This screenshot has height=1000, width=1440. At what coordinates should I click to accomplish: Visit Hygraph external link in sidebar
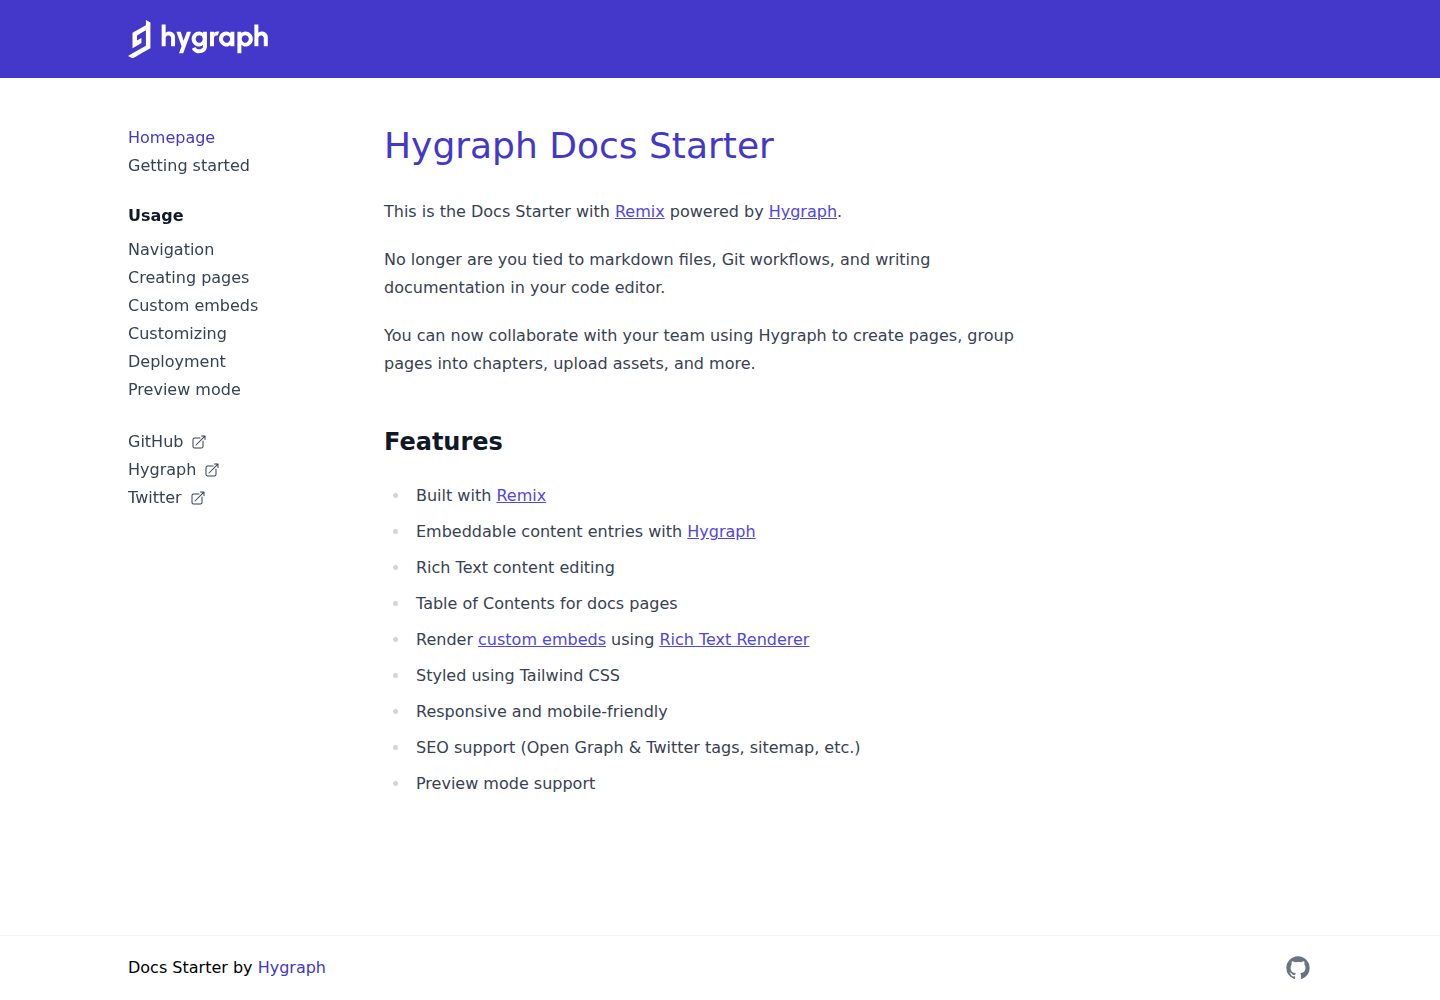click(x=162, y=469)
